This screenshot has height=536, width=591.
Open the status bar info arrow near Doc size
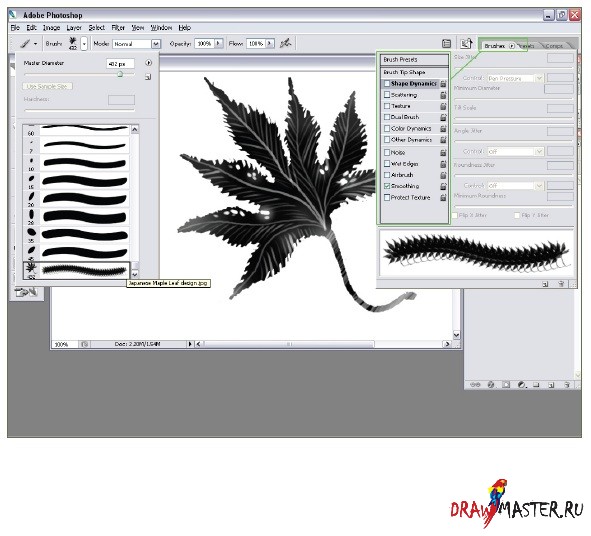point(190,344)
